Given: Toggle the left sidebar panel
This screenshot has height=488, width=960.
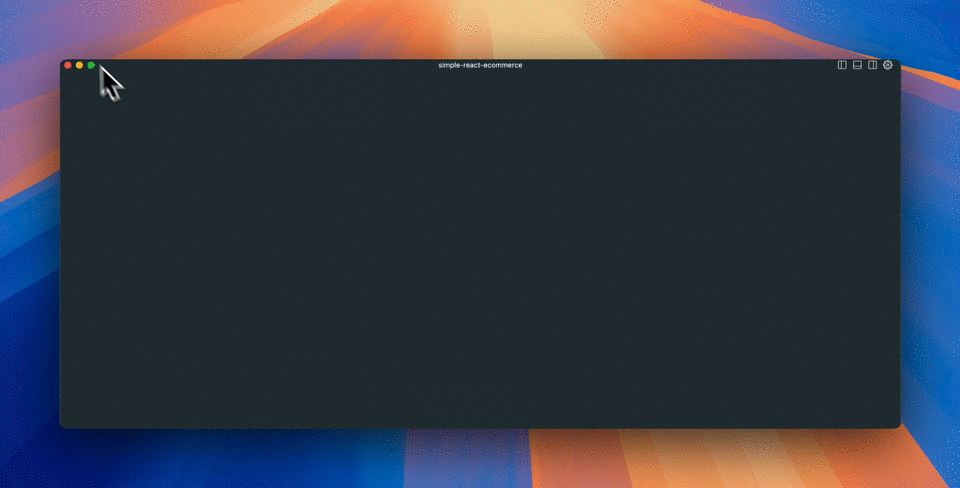Looking at the screenshot, I should point(842,65).
